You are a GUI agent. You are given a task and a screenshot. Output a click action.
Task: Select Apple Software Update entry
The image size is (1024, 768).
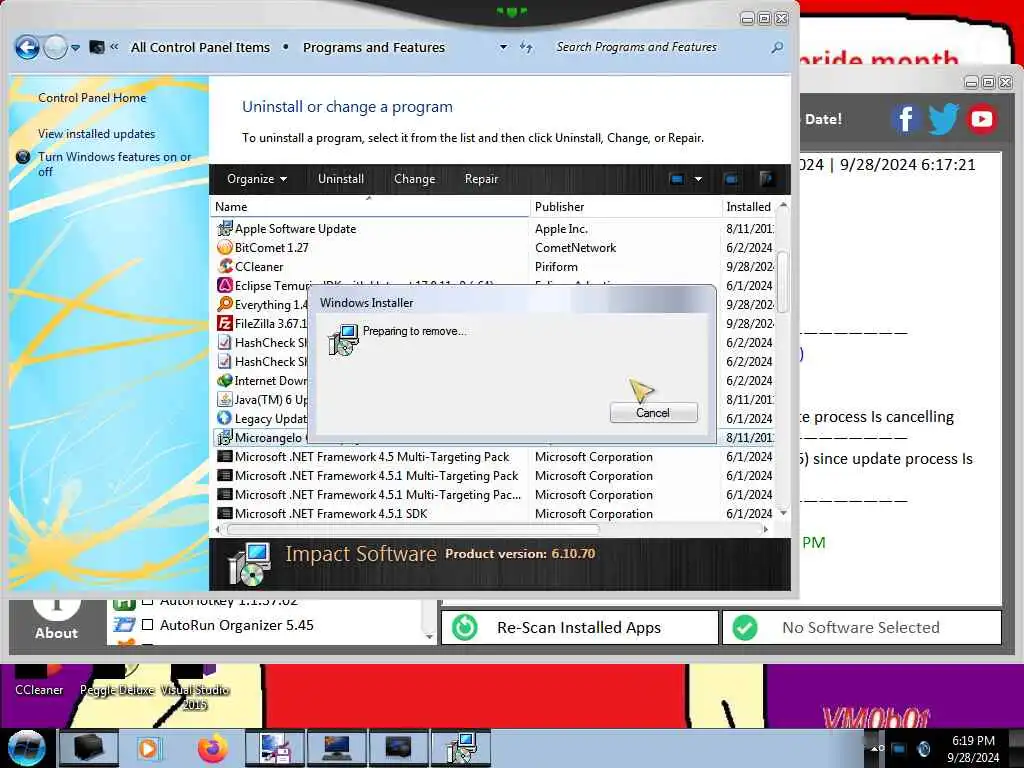click(x=494, y=229)
